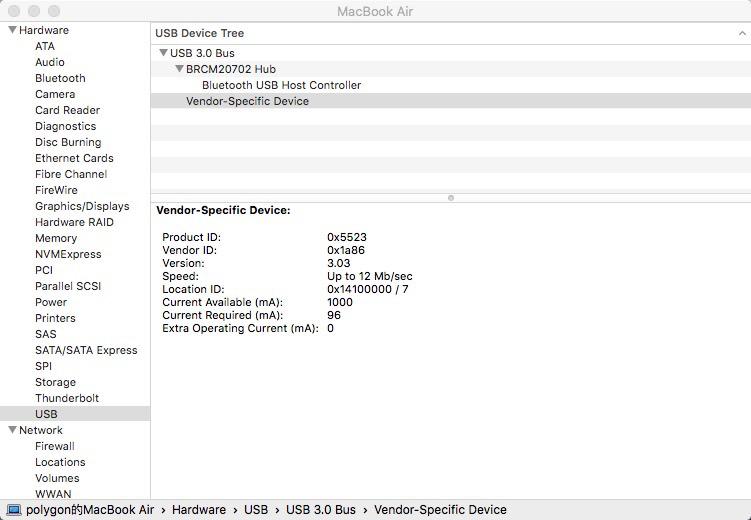Image resolution: width=751 pixels, height=520 pixels.
Task: Select WWAN under Network
Action: (53, 494)
